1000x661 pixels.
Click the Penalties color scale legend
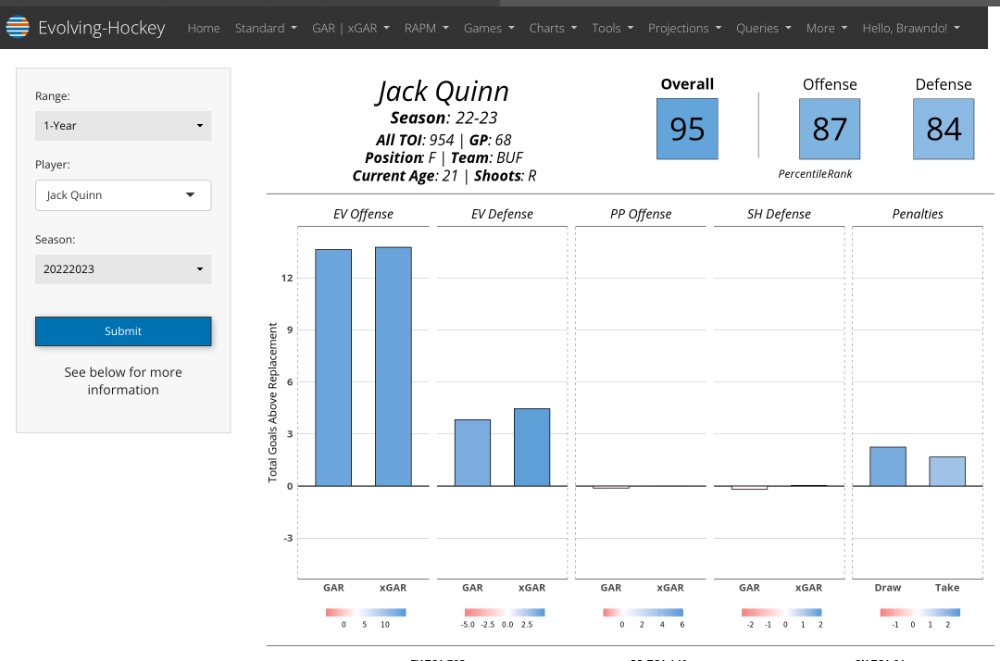coord(920,613)
